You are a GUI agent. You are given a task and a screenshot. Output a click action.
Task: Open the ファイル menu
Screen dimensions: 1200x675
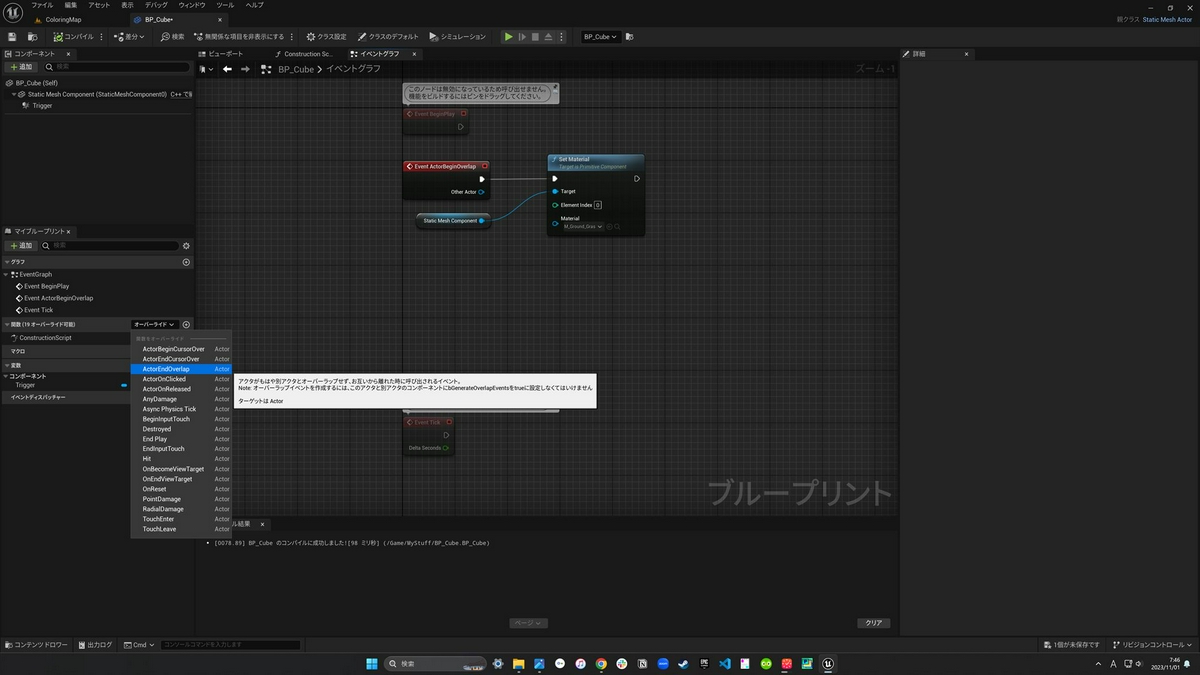pos(42,5)
